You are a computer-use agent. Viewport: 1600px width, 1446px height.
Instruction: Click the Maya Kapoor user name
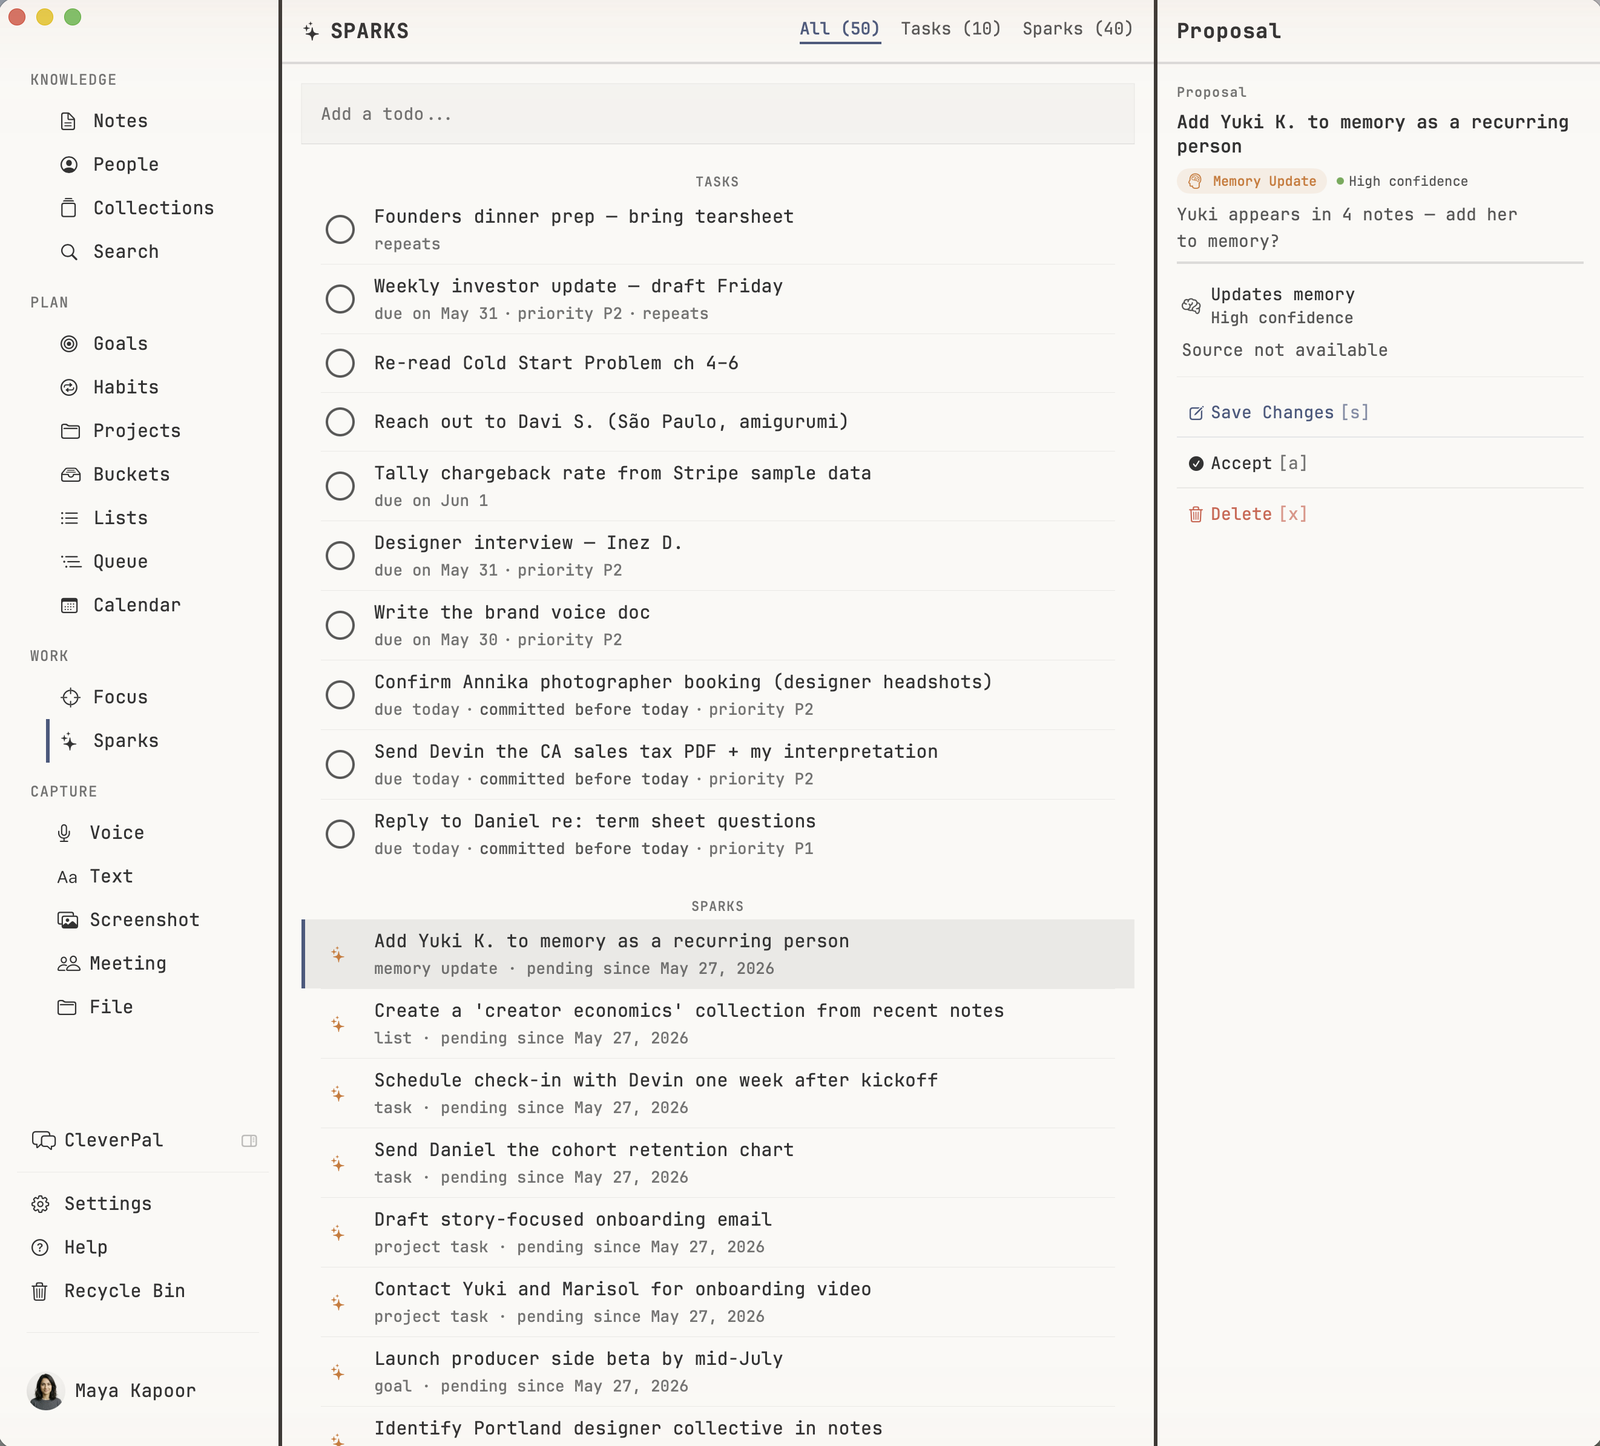[x=135, y=1391]
